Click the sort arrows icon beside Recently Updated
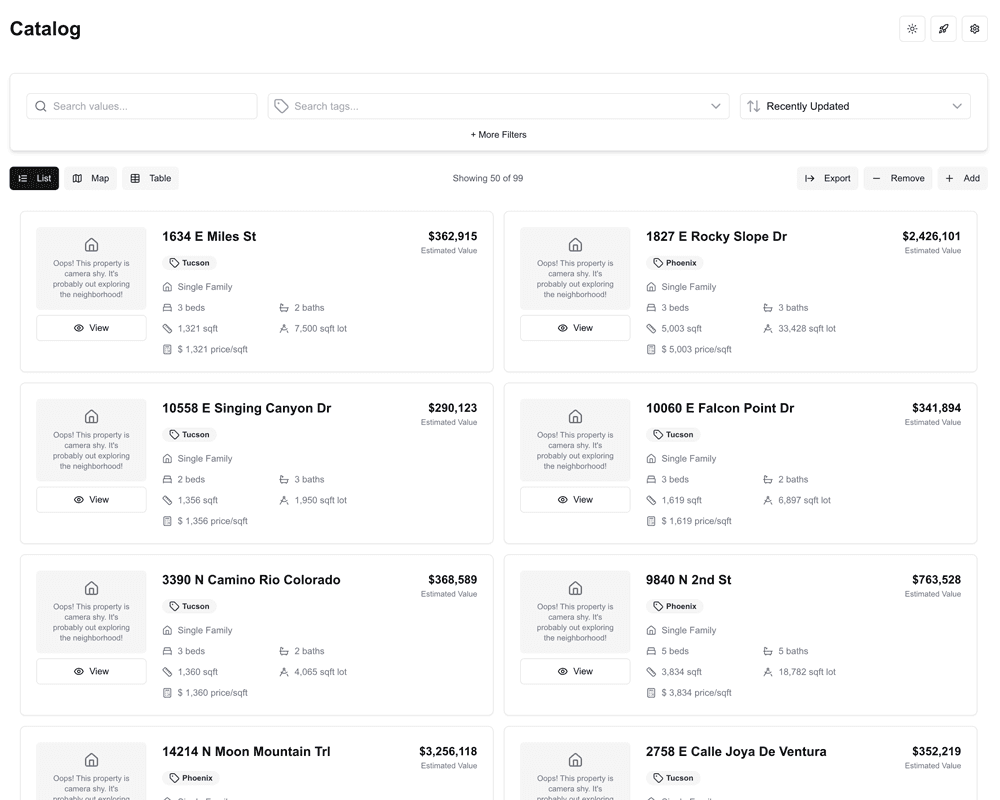The image size is (1000, 800). (x=754, y=106)
